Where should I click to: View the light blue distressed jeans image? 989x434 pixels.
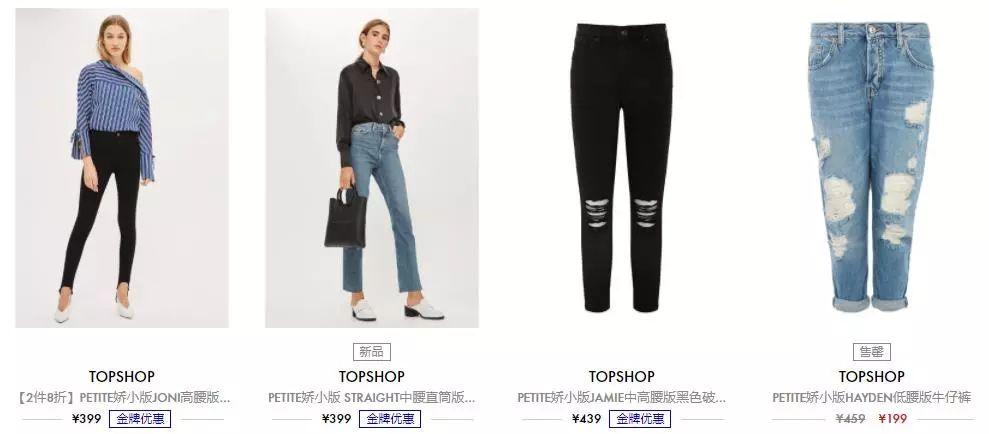tap(870, 167)
